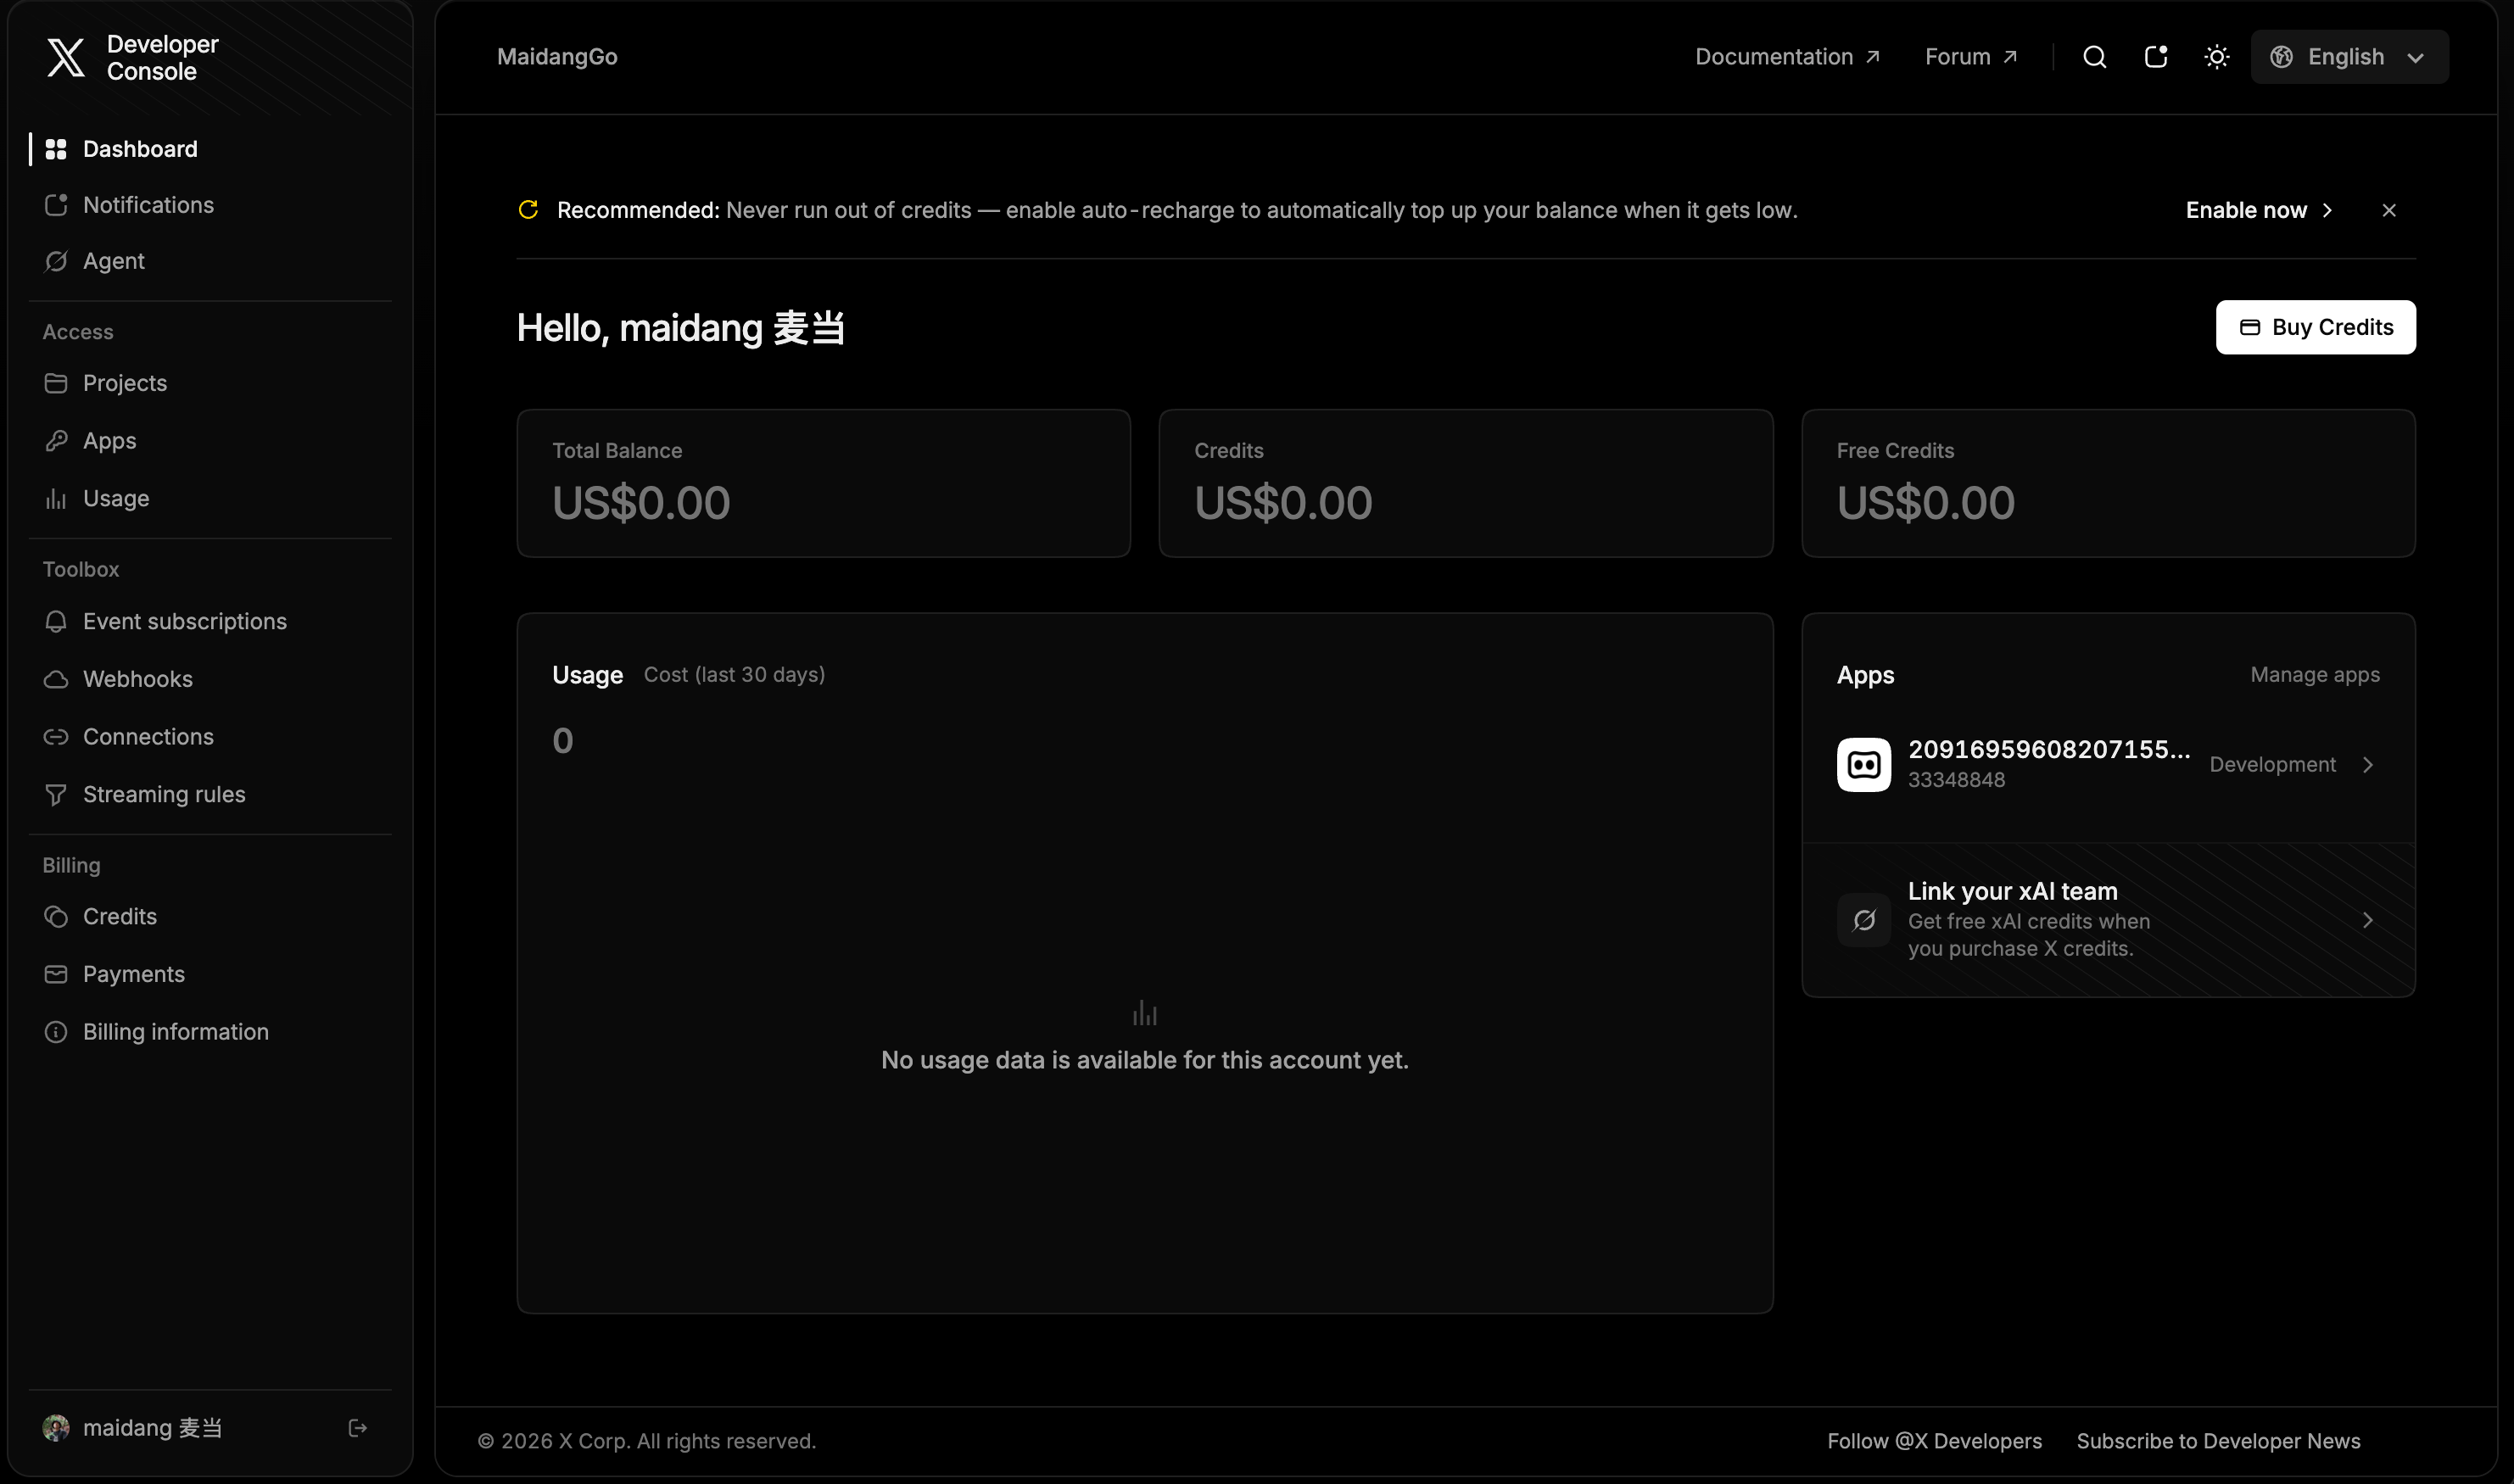Click the Dashboard grid icon
Screen dimensions: 2514x1484
tap(56, 149)
